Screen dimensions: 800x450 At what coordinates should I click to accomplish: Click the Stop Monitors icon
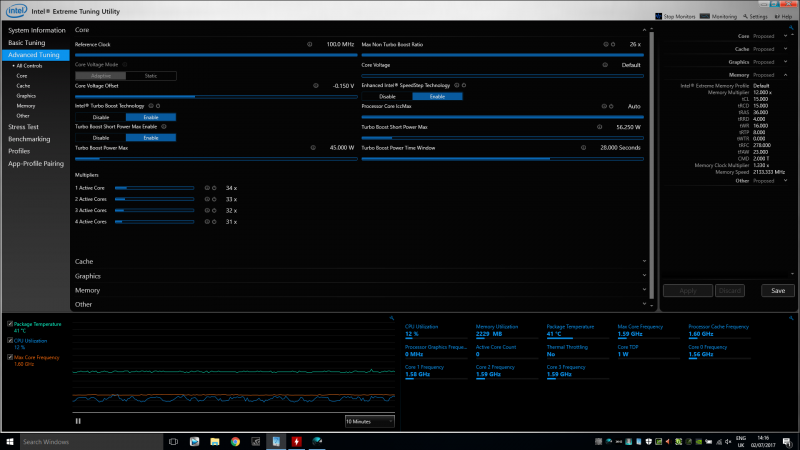pyautogui.click(x=658, y=16)
